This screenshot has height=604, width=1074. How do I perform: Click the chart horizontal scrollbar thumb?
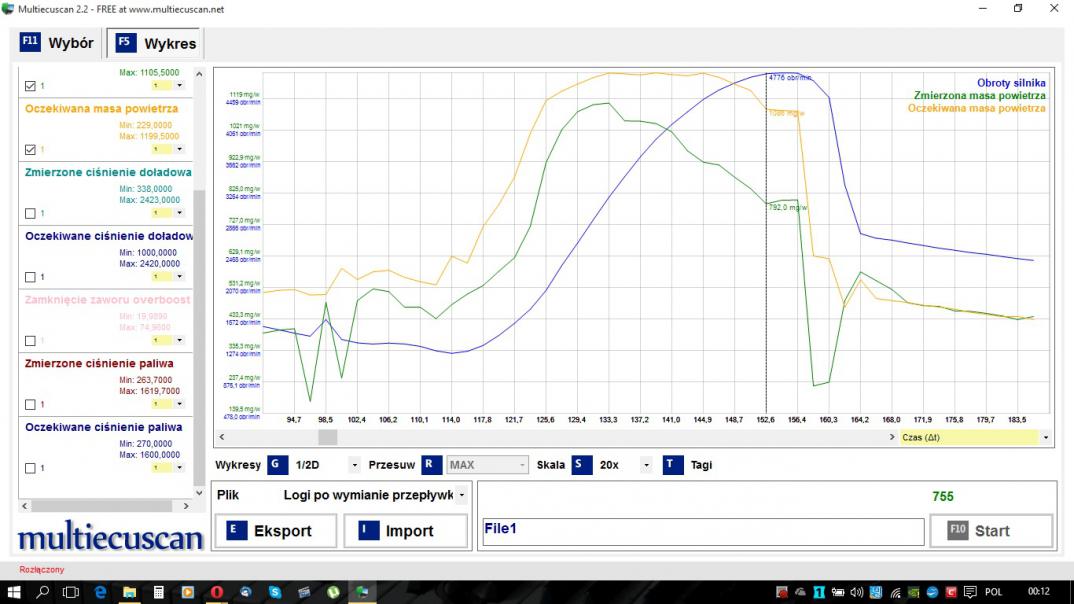[x=327, y=437]
